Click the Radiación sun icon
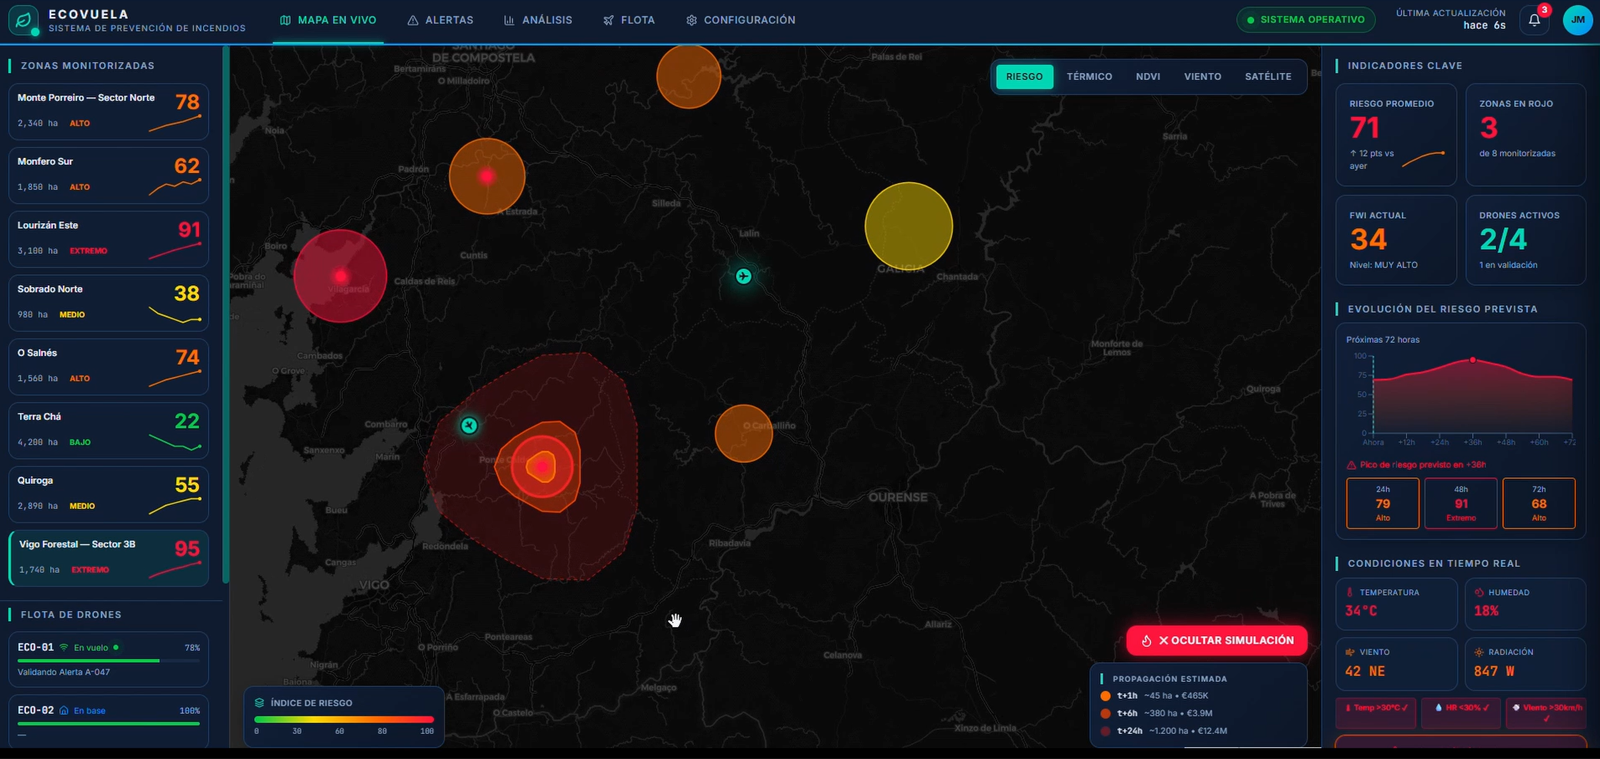 pyautogui.click(x=1479, y=652)
